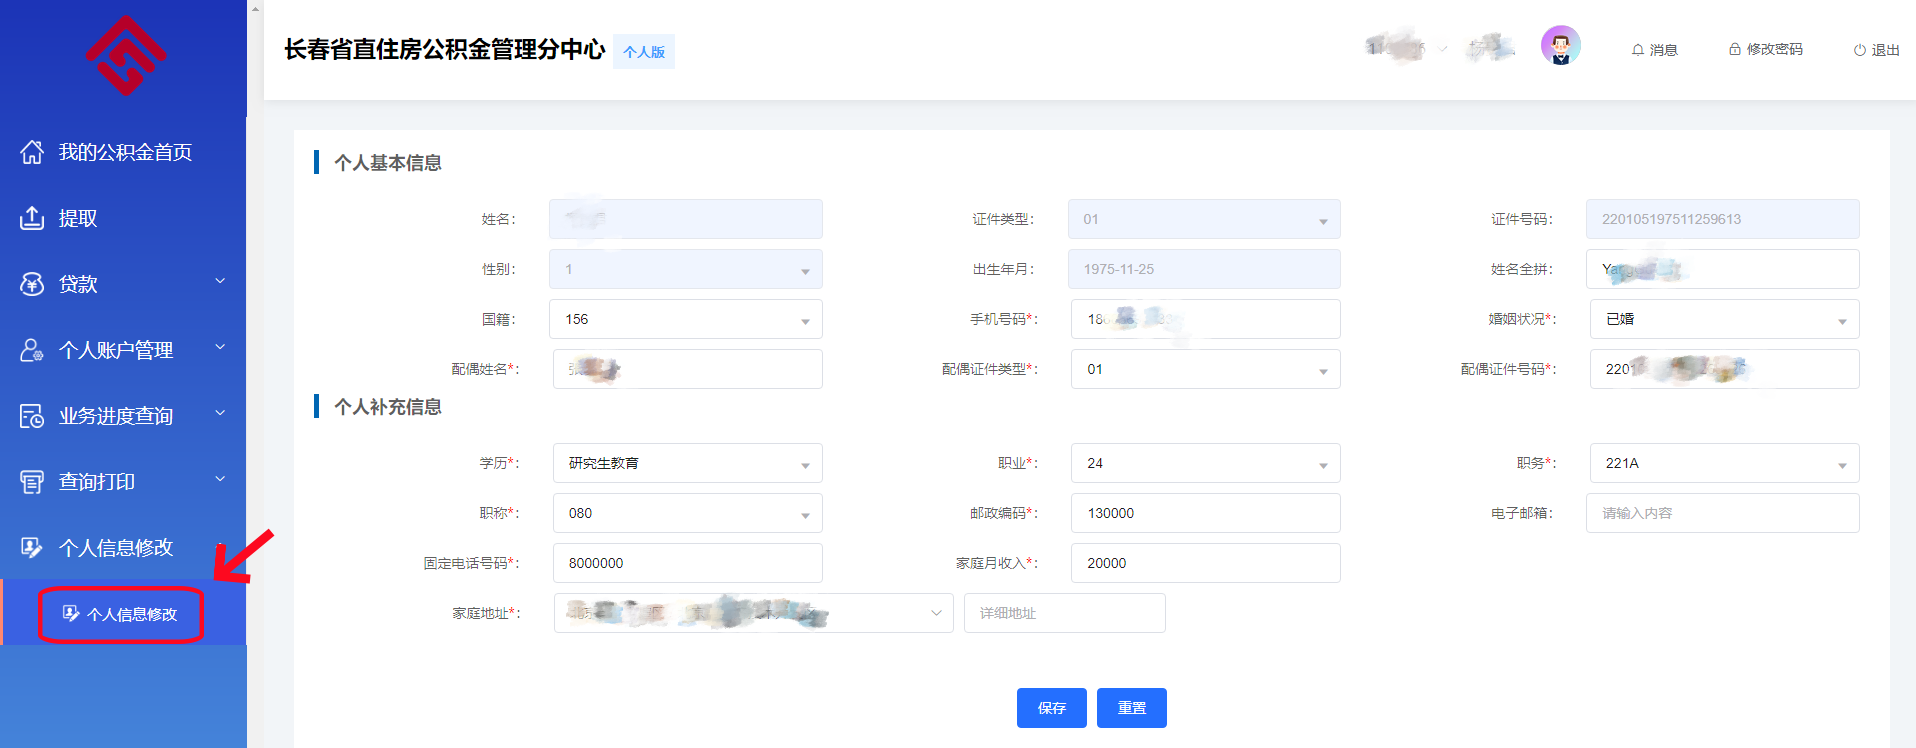1916x748 pixels.
Task: Open the 家庭地址 region selector
Action: coord(754,613)
